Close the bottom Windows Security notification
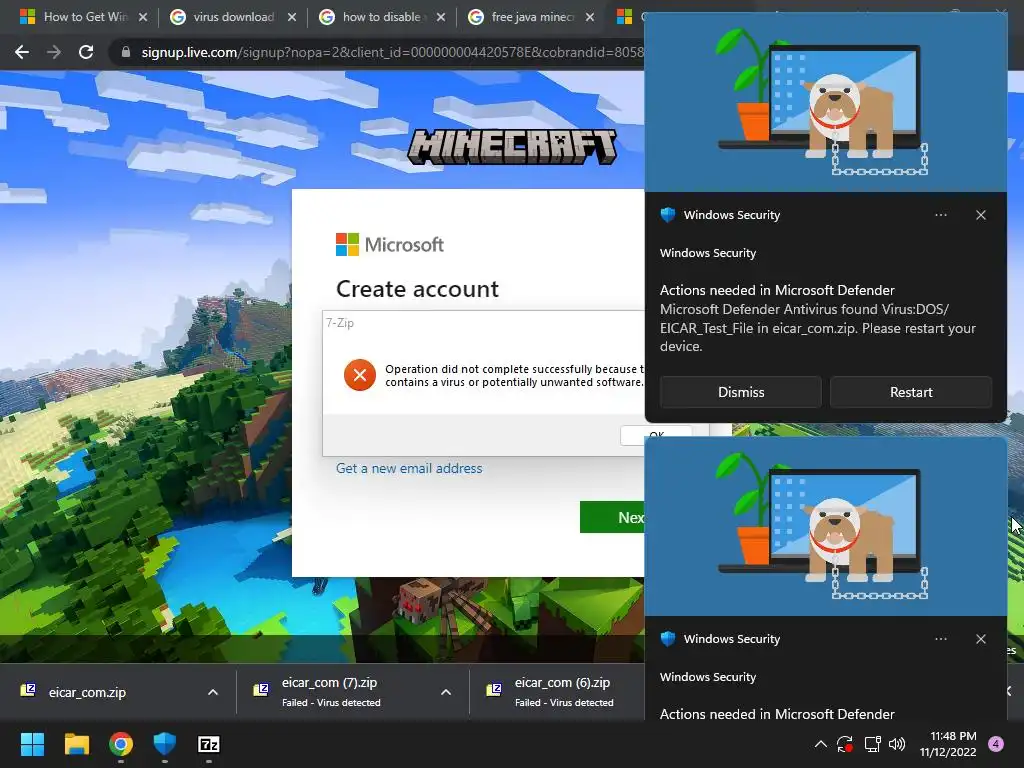Screen dimensions: 1024x768 click(x=981, y=639)
